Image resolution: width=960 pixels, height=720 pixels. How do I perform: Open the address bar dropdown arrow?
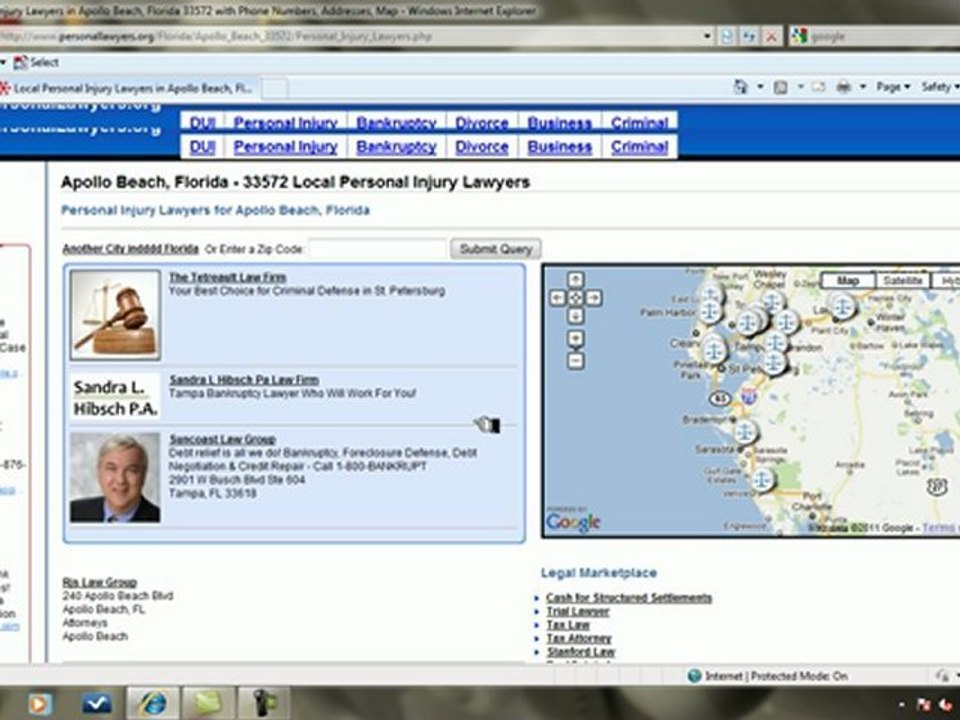coord(707,37)
